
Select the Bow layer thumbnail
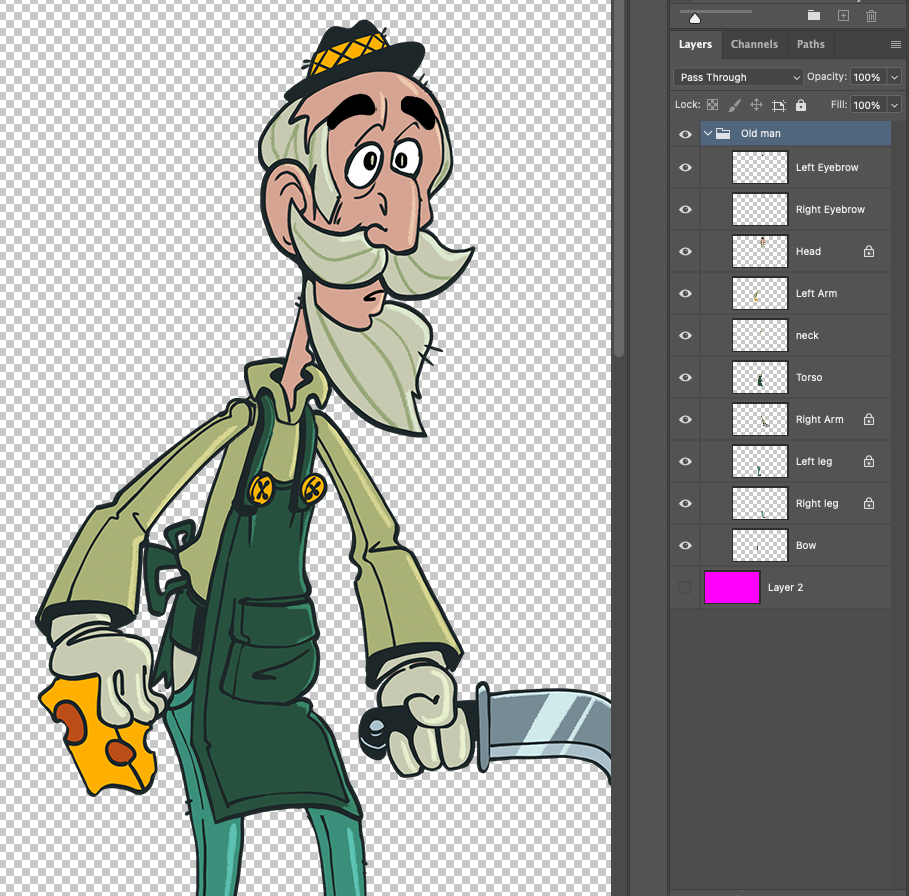click(760, 545)
